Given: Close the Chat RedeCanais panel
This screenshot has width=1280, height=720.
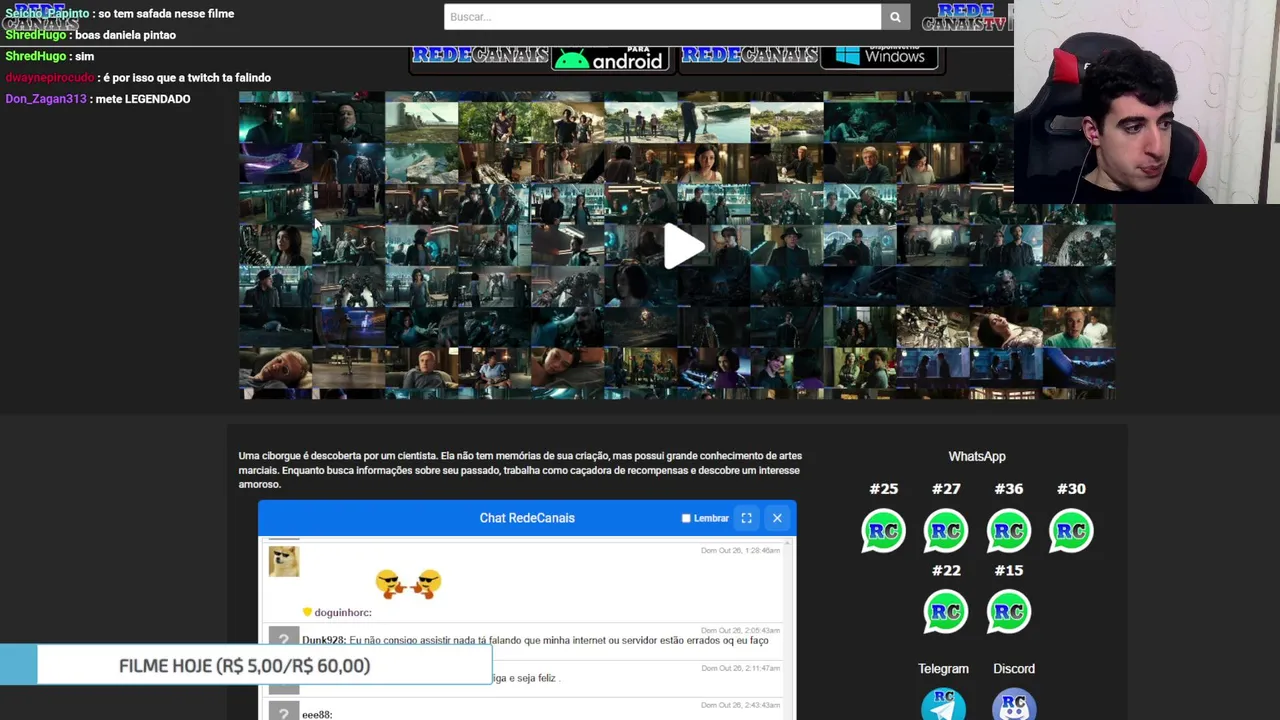Looking at the screenshot, I should pos(777,518).
